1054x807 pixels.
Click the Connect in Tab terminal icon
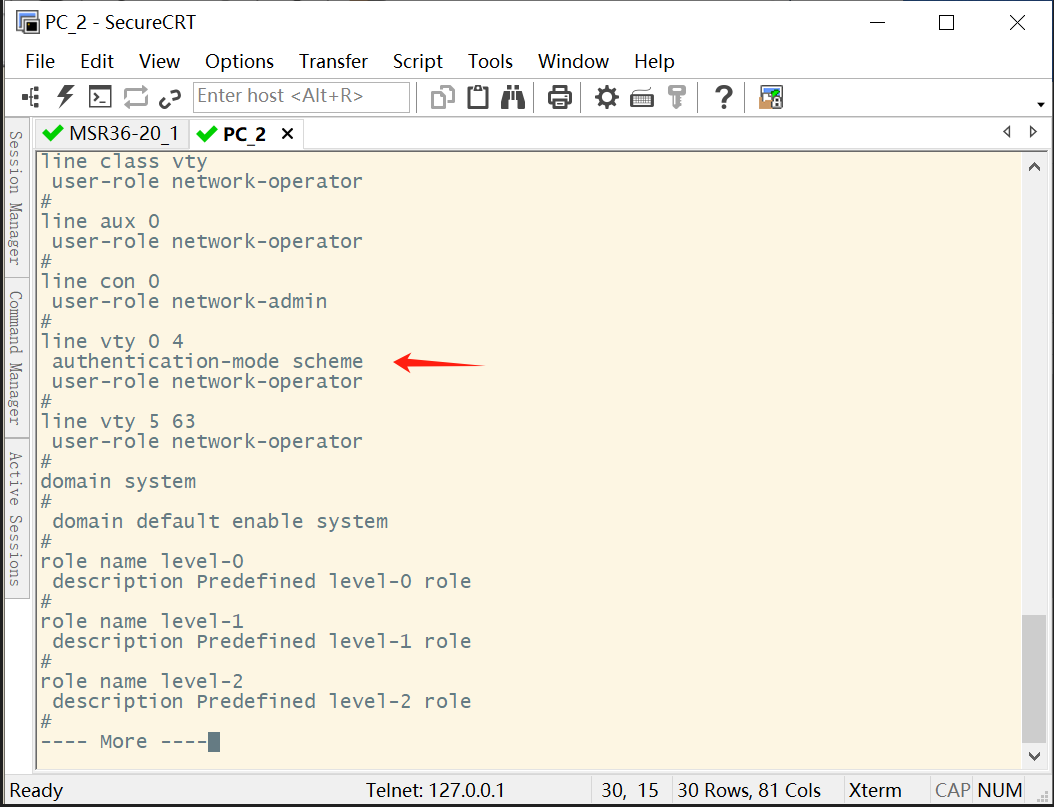(100, 97)
